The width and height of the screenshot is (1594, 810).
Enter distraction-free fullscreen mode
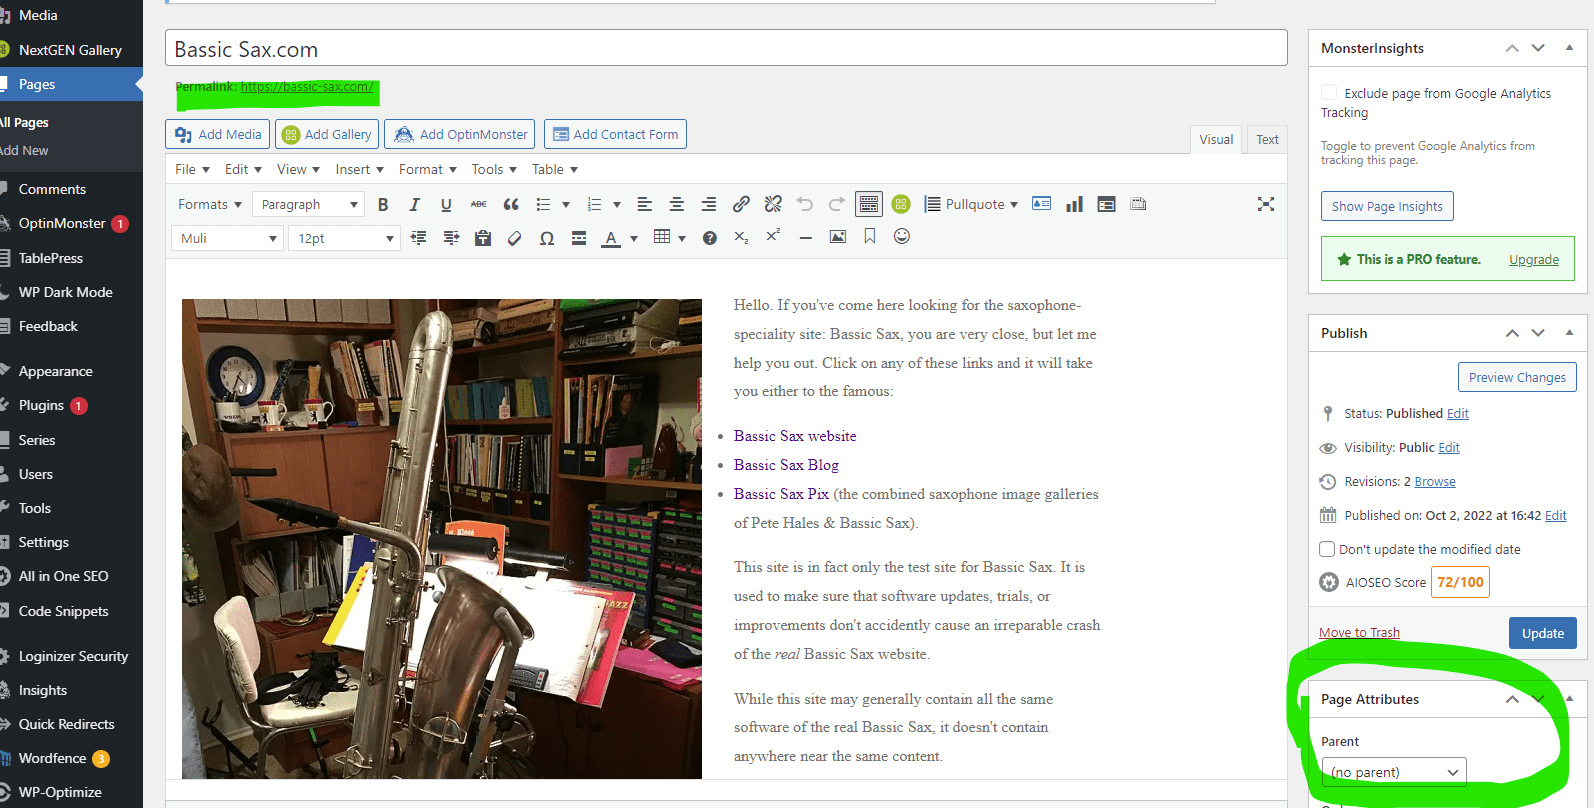1266,204
